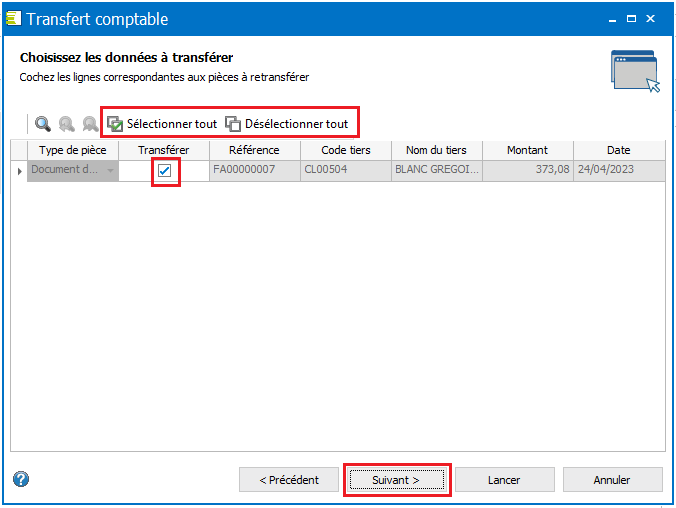The height and width of the screenshot is (508, 676).
Task: Sort by the Référence column header
Action: click(x=253, y=150)
